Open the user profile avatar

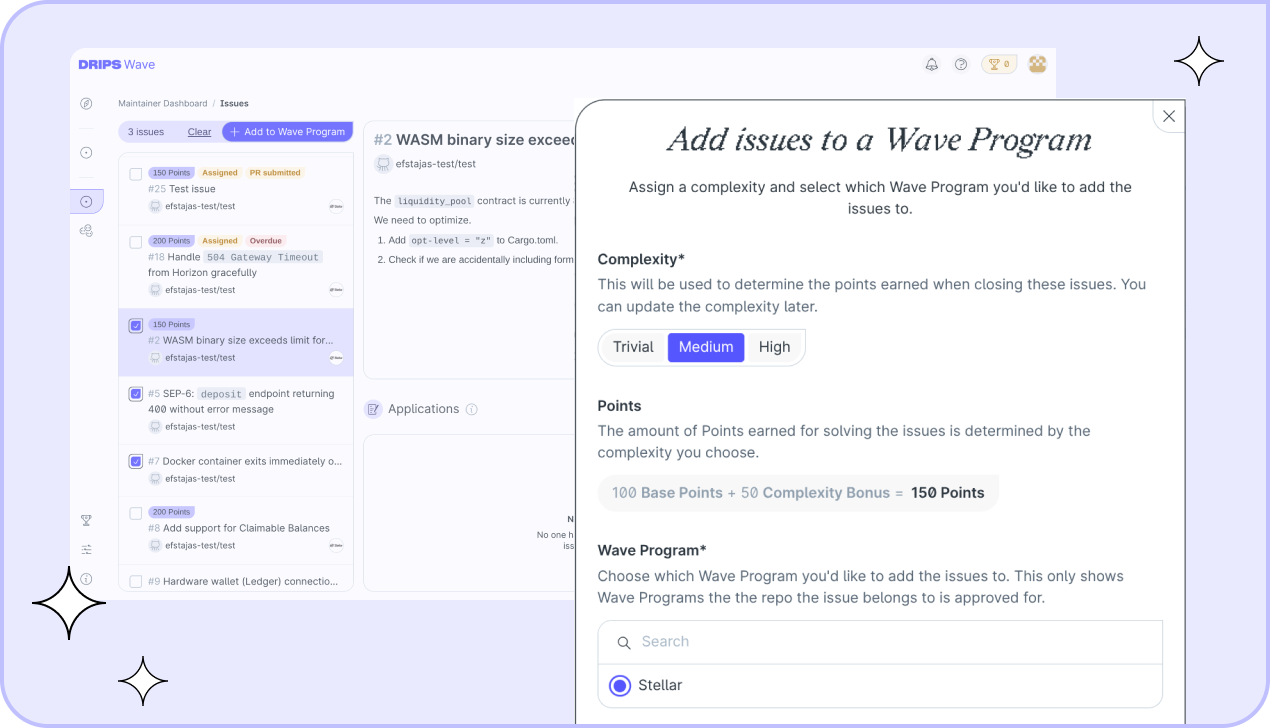pyautogui.click(x=1038, y=64)
